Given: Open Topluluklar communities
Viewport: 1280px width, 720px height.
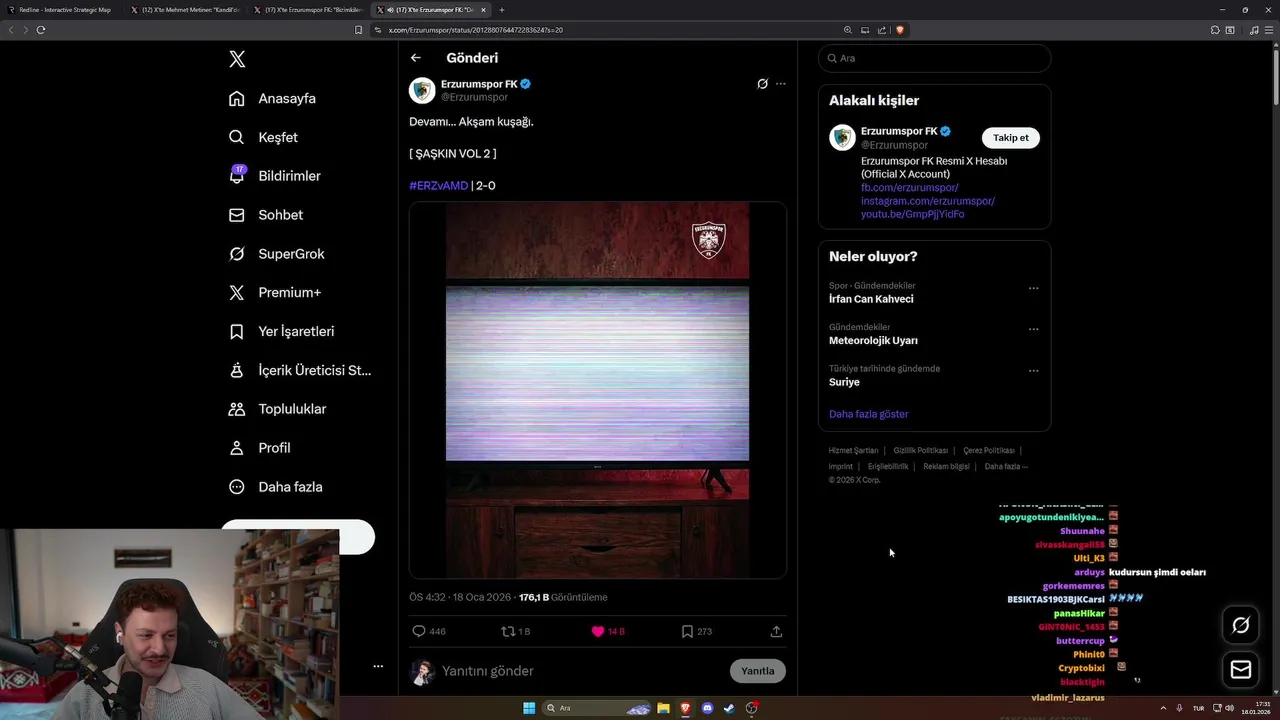Looking at the screenshot, I should pos(278,409).
